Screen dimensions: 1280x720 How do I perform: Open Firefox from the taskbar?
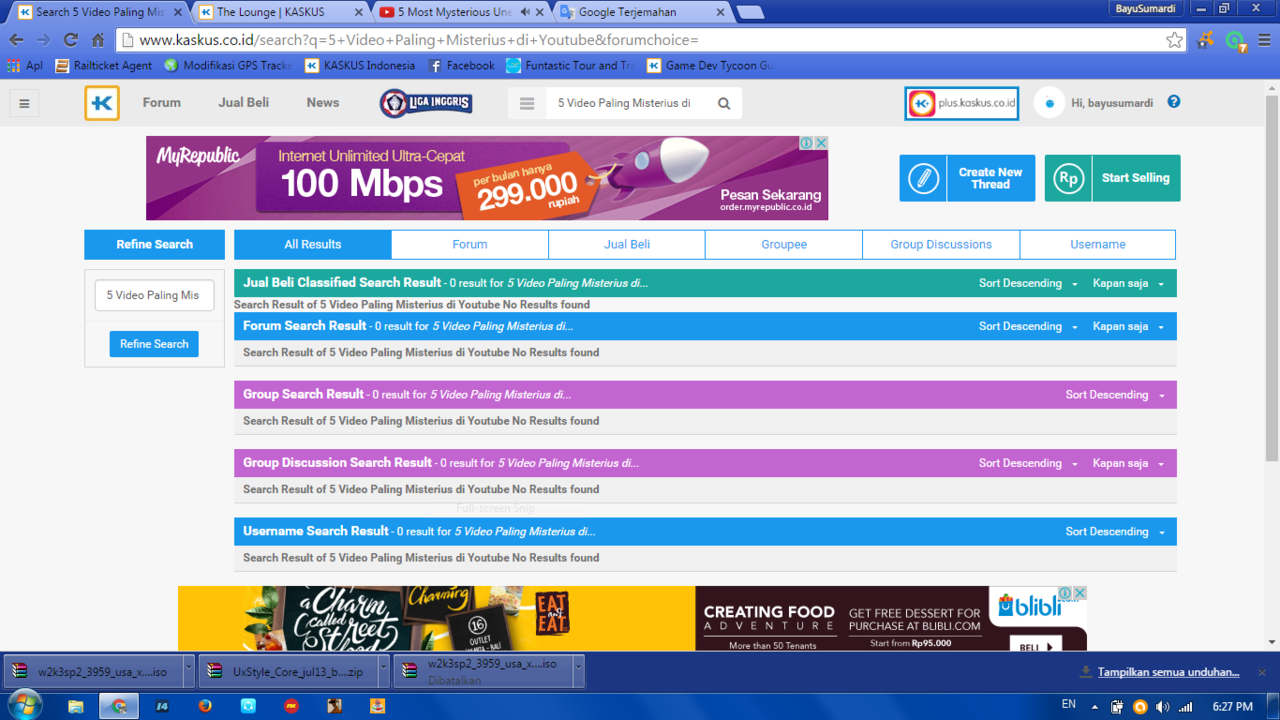pyautogui.click(x=205, y=706)
